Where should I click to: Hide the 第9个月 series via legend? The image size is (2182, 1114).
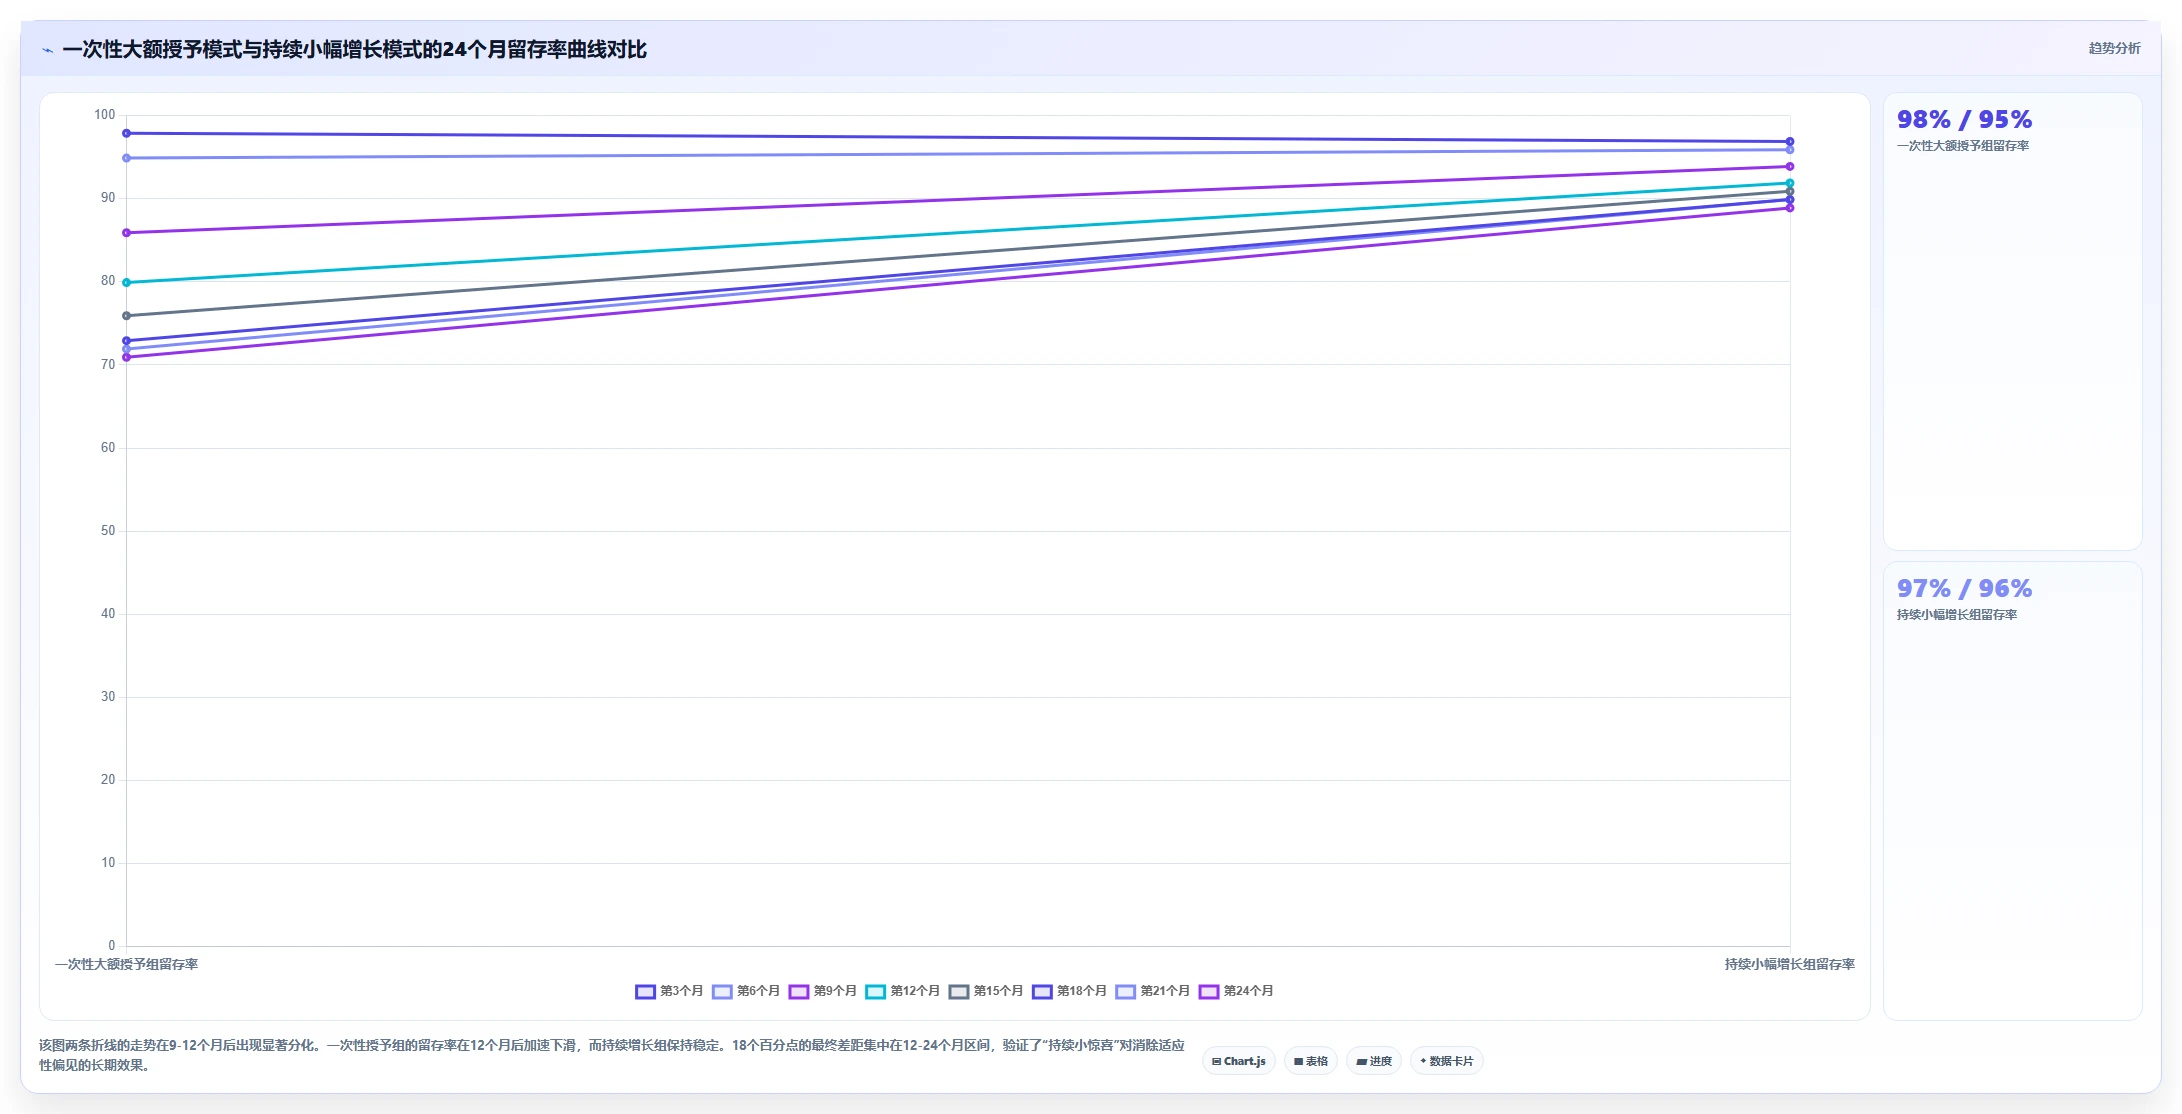click(822, 991)
